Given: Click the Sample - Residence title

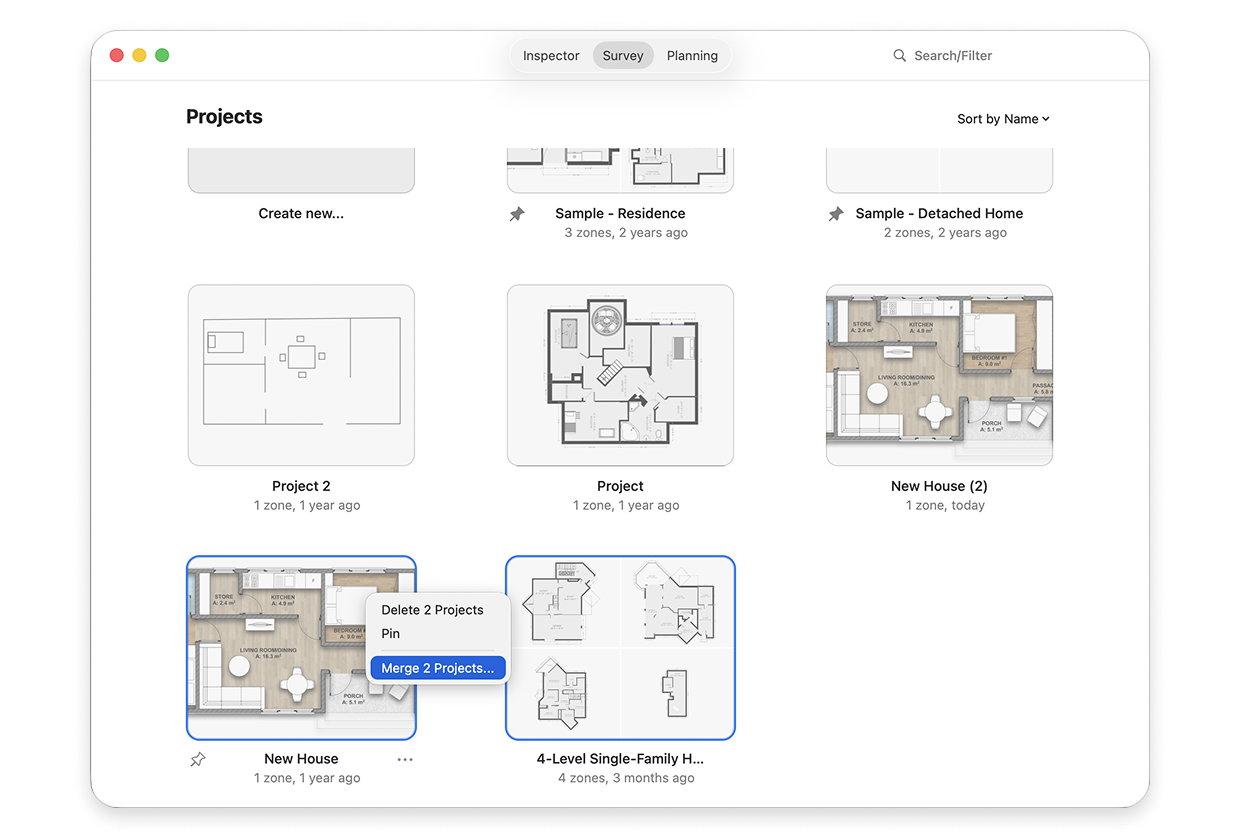Looking at the screenshot, I should click(620, 214).
